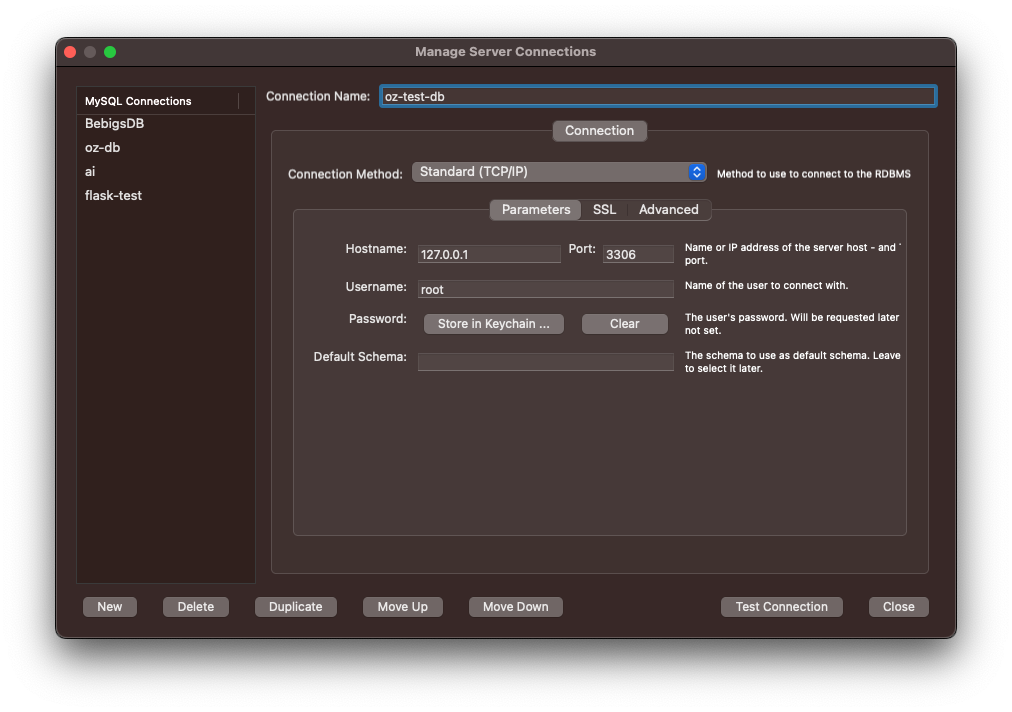
Task: Move the connection down in list
Action: tap(516, 607)
